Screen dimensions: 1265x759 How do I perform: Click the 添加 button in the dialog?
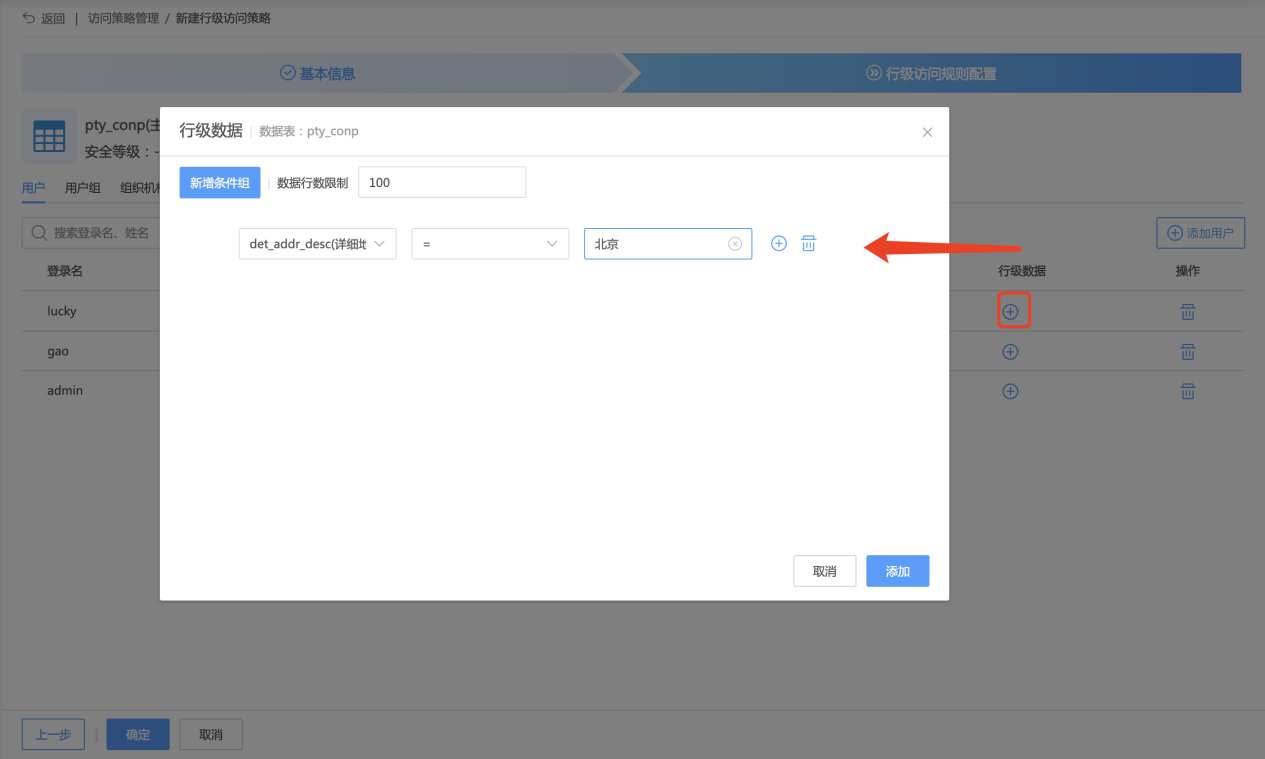click(x=898, y=571)
